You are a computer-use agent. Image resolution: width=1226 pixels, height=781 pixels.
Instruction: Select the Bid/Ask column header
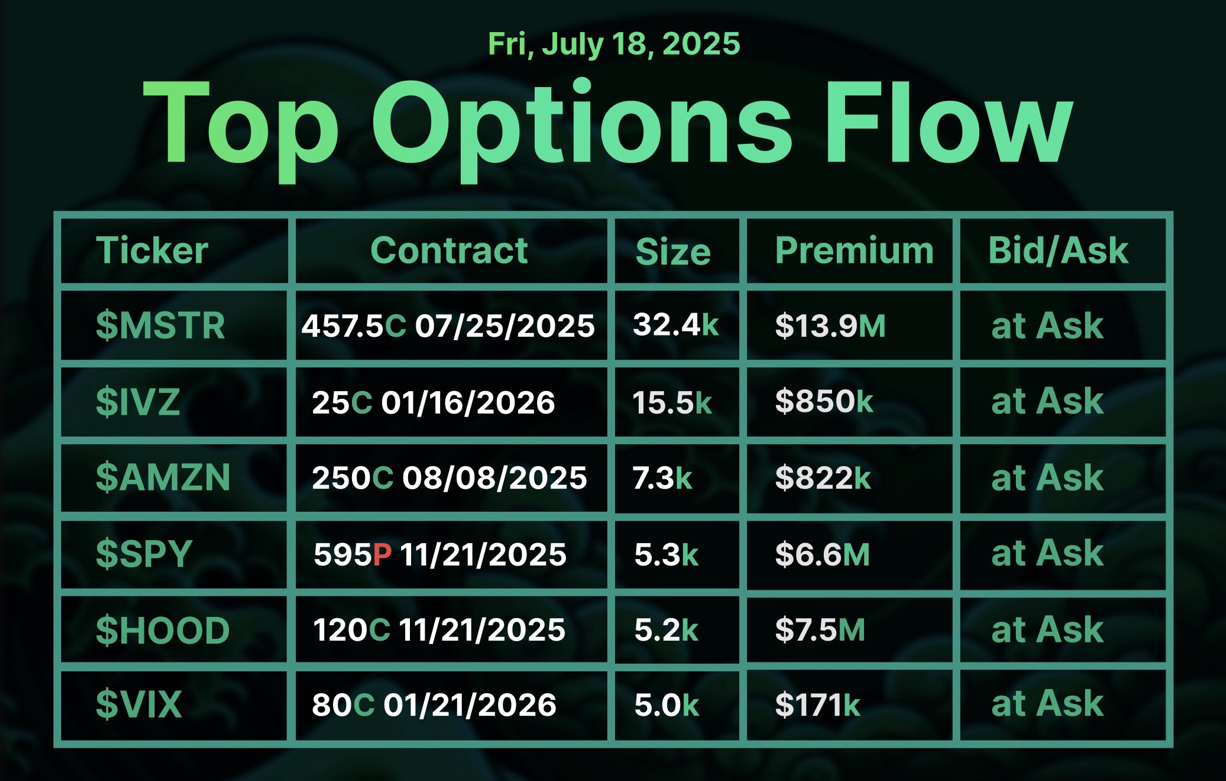click(1058, 250)
